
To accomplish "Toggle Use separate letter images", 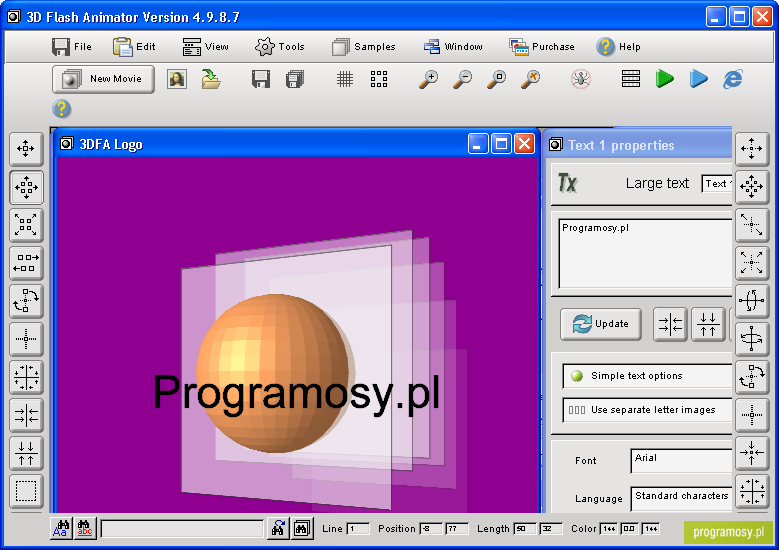I will (x=647, y=410).
